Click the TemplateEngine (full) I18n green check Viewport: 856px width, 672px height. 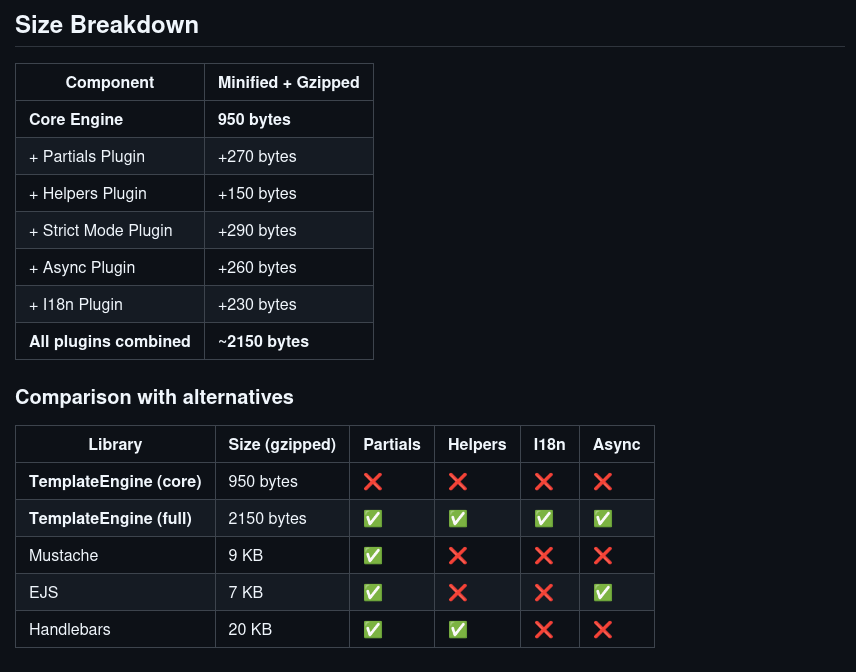click(x=544, y=519)
